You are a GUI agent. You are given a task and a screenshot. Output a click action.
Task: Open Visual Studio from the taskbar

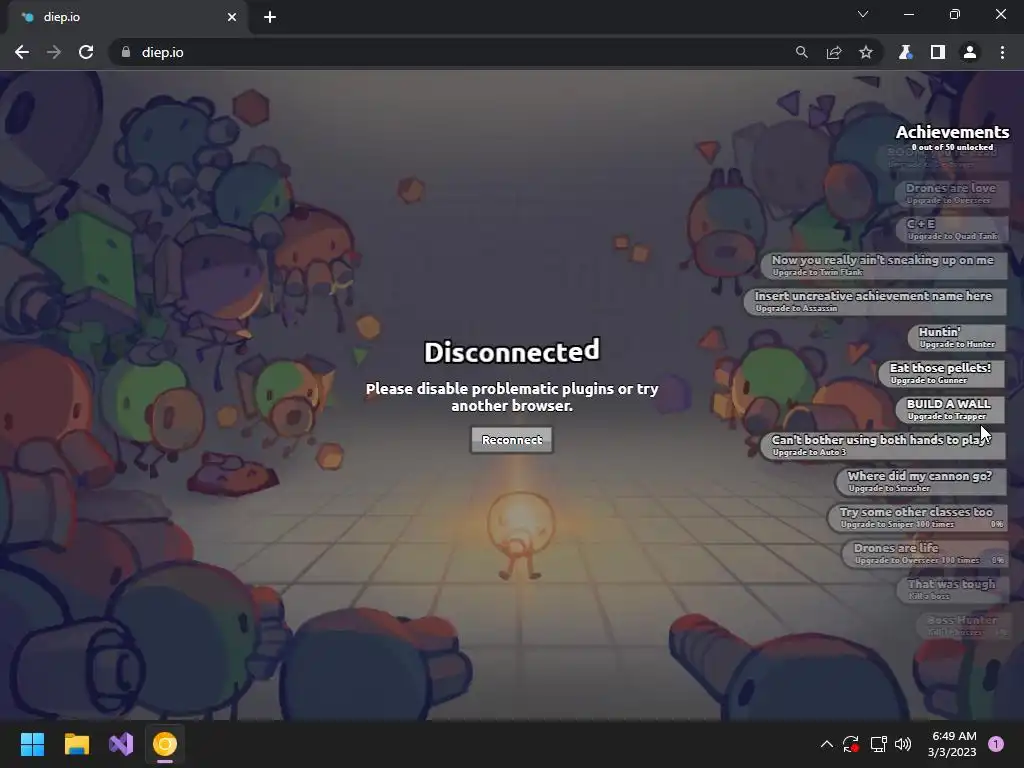click(121, 744)
